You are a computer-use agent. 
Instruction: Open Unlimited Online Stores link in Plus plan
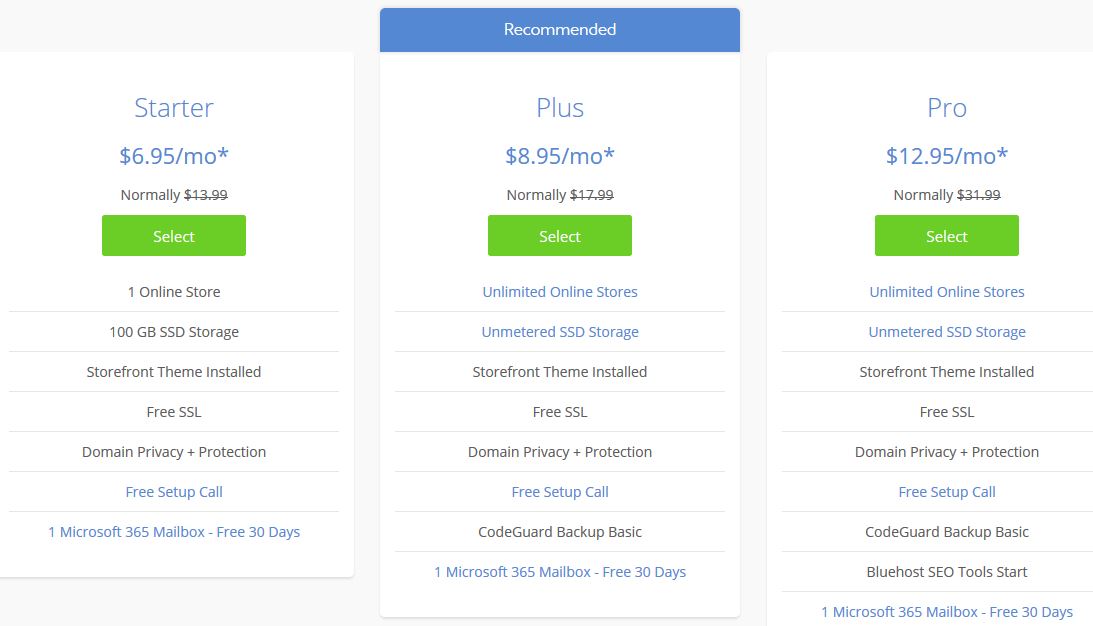tap(560, 292)
